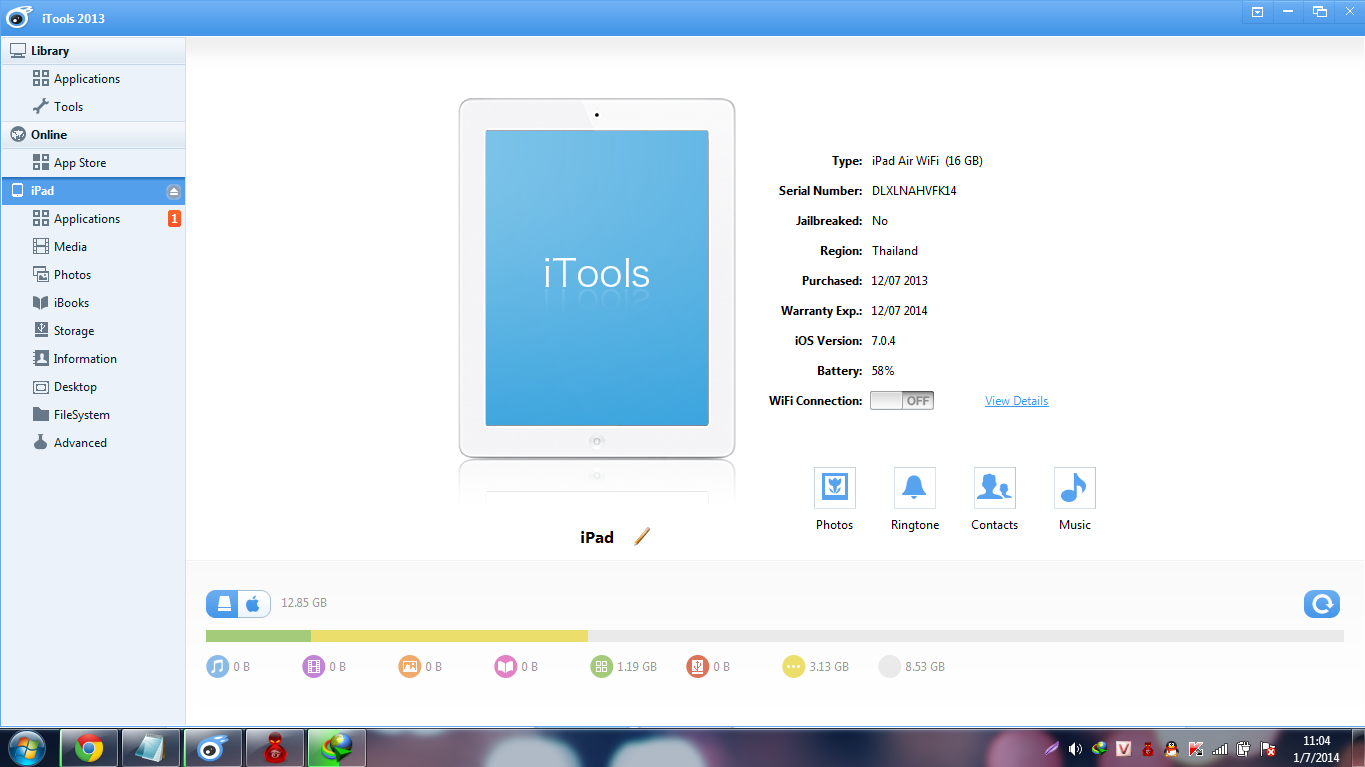Click the iTools taskbar button
Screen dimensions: 1365x767
[x=213, y=748]
